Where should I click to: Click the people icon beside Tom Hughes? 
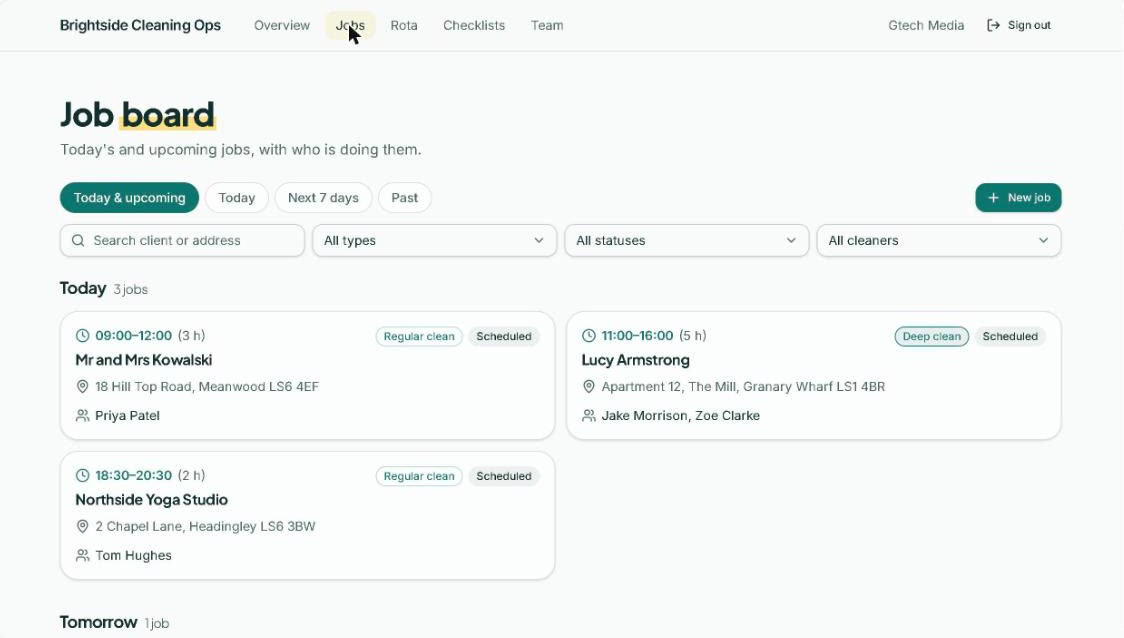tap(82, 555)
